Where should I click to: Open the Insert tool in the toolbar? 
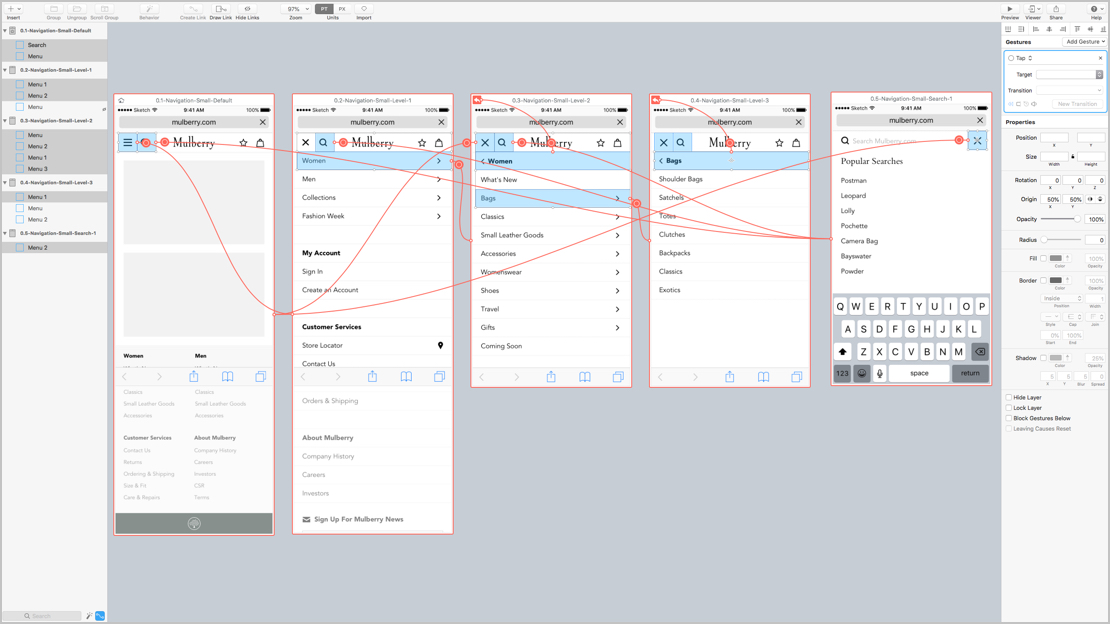[x=13, y=9]
